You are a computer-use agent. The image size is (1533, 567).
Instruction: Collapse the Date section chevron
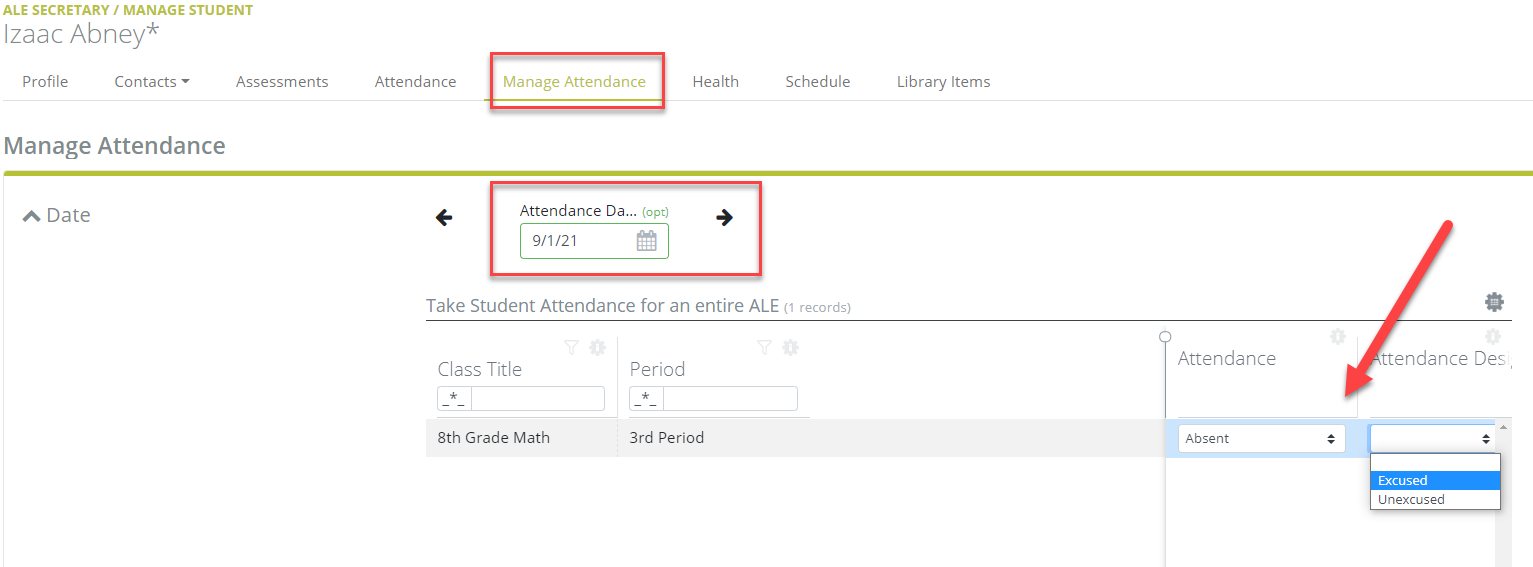[32, 215]
